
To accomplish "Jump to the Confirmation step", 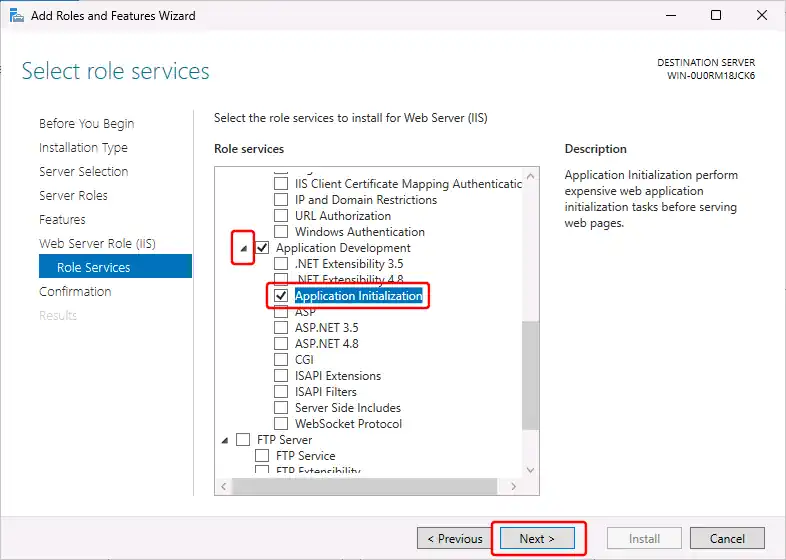I will tap(75, 292).
